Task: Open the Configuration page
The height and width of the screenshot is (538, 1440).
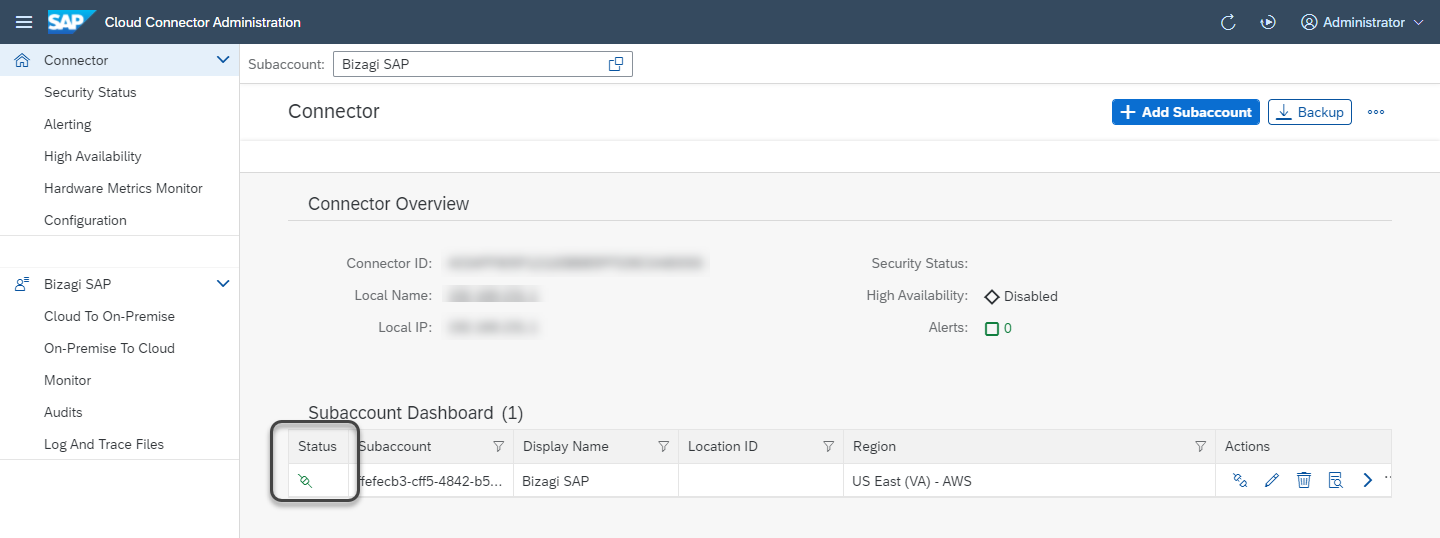Action: coord(85,220)
